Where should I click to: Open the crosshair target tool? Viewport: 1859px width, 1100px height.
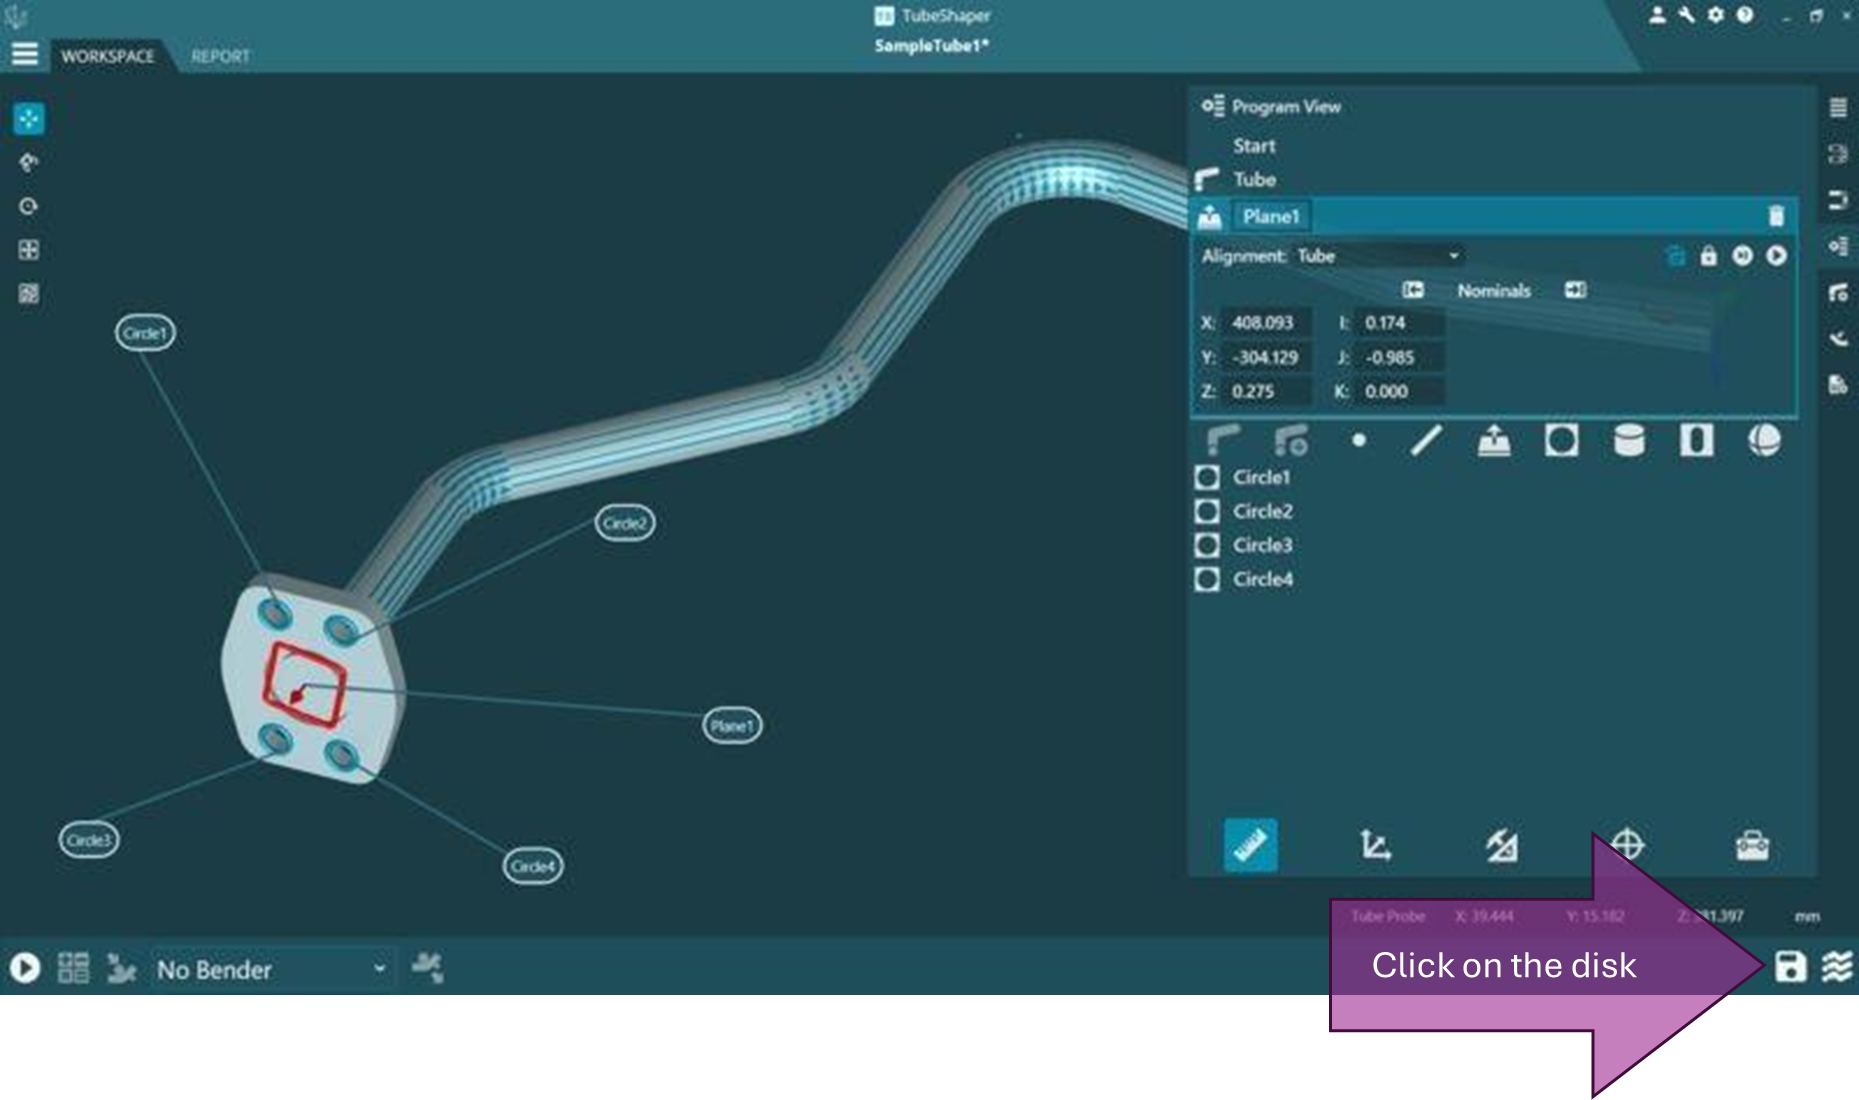pos(1627,845)
